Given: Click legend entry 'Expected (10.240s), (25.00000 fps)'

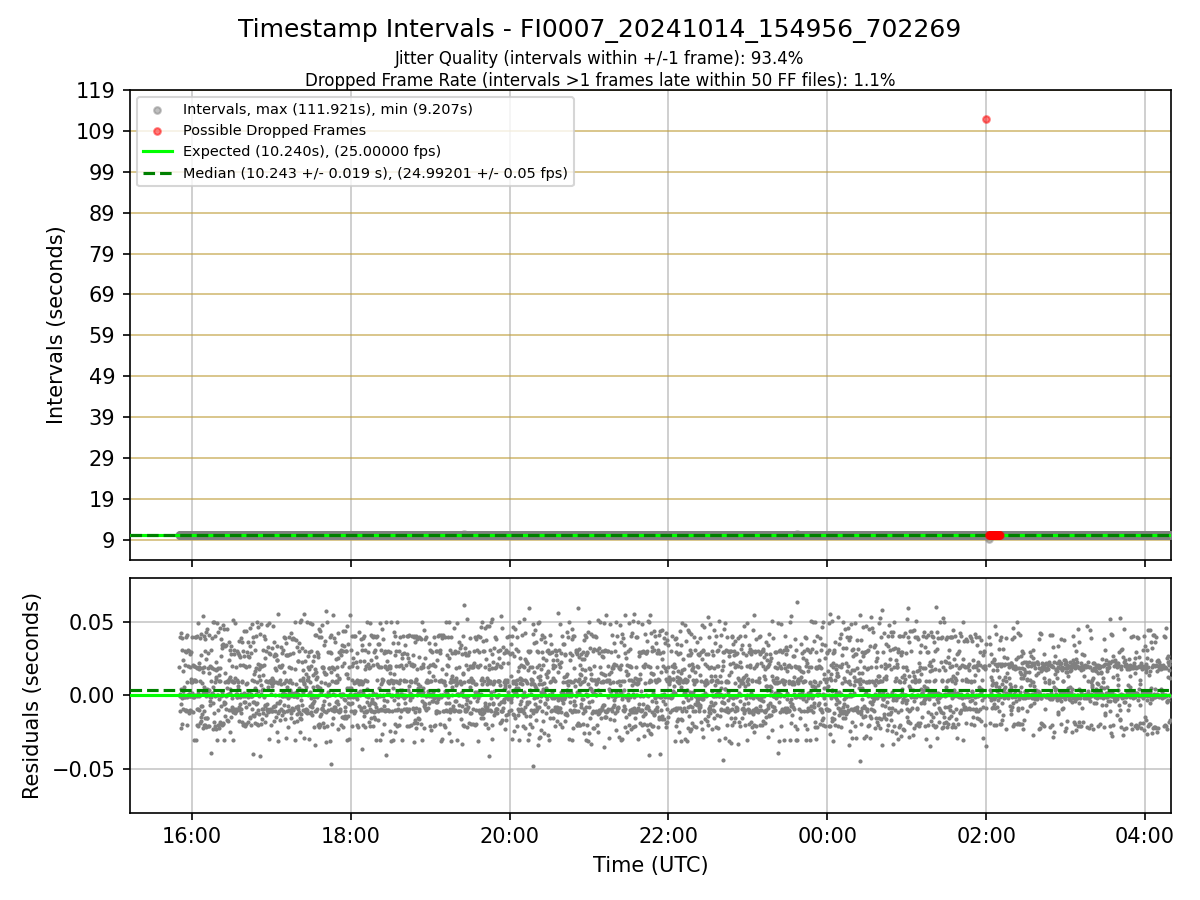Looking at the screenshot, I should [x=311, y=151].
